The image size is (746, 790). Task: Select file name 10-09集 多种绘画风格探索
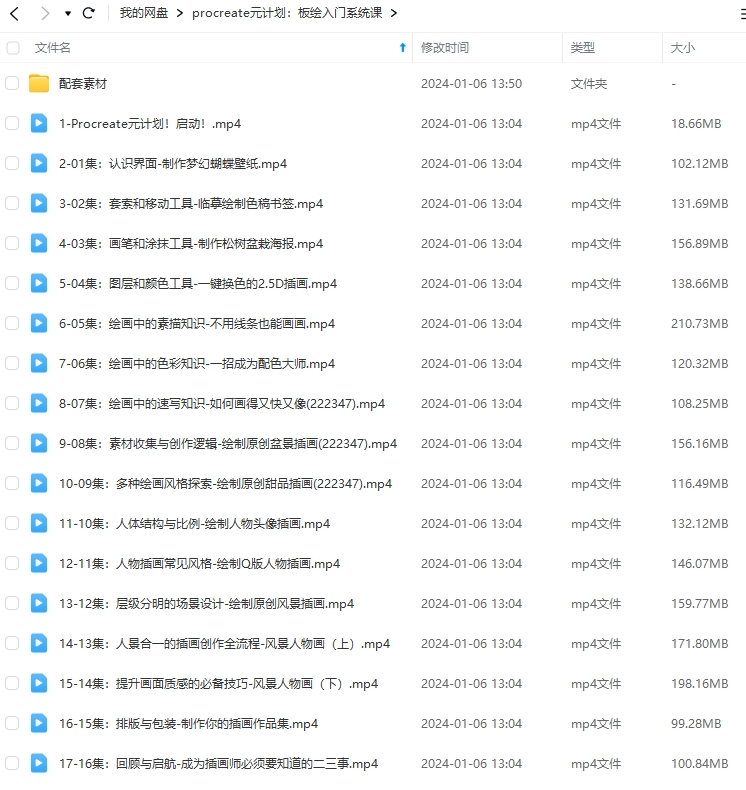[225, 484]
